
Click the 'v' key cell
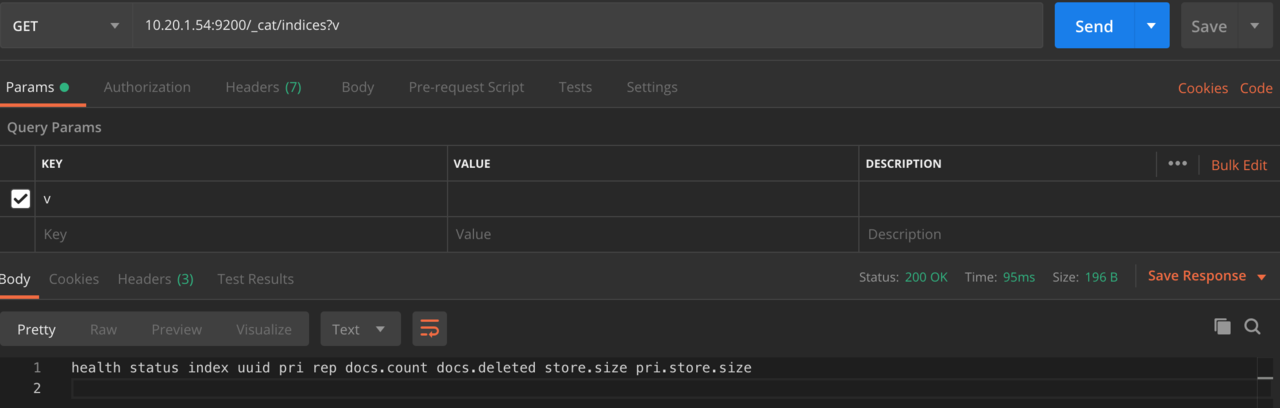241,199
